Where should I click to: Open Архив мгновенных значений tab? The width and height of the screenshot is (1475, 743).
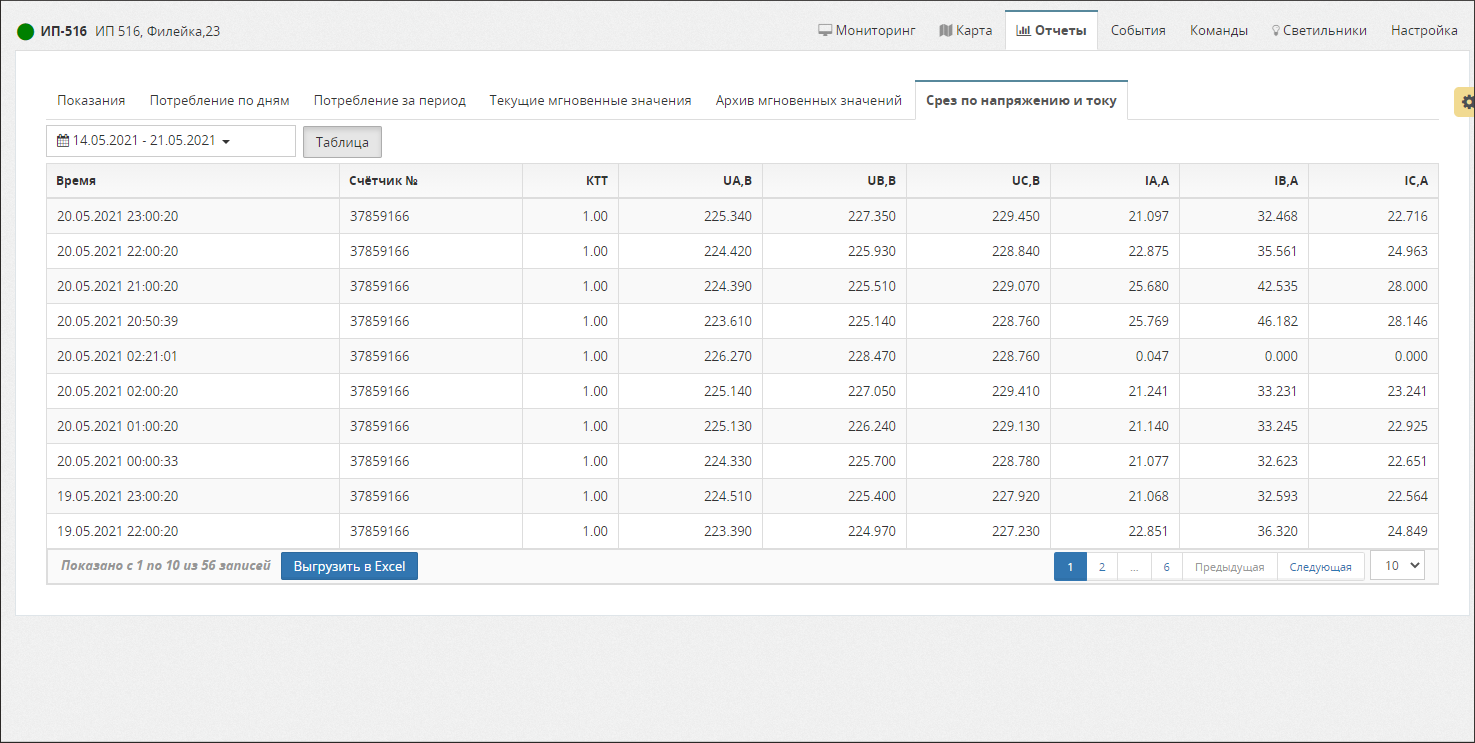click(x=808, y=100)
